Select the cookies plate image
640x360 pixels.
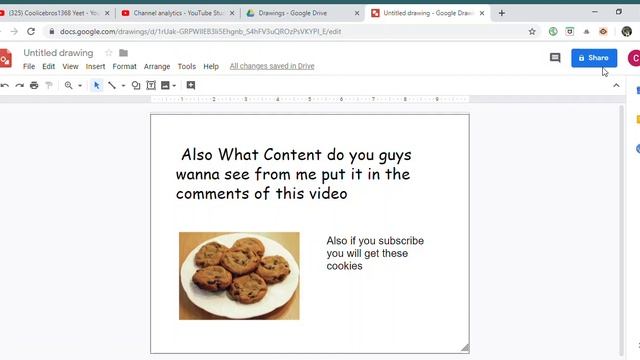point(239,276)
